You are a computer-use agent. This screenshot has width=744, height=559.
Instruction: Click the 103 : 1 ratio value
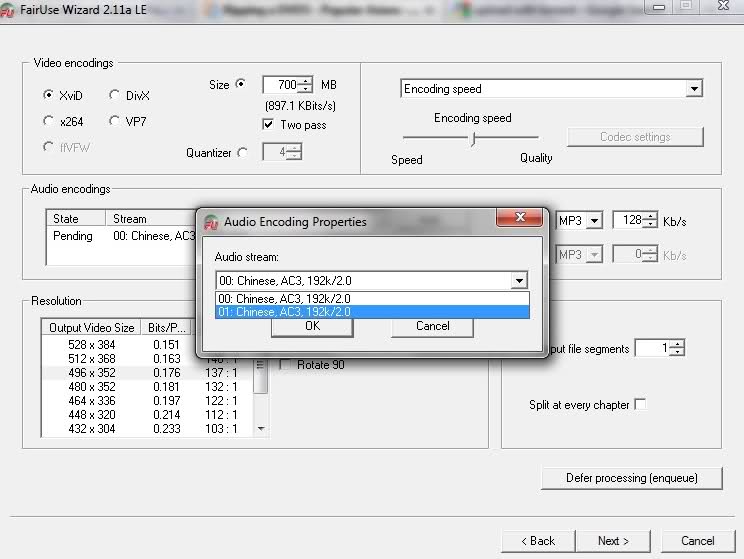221,429
